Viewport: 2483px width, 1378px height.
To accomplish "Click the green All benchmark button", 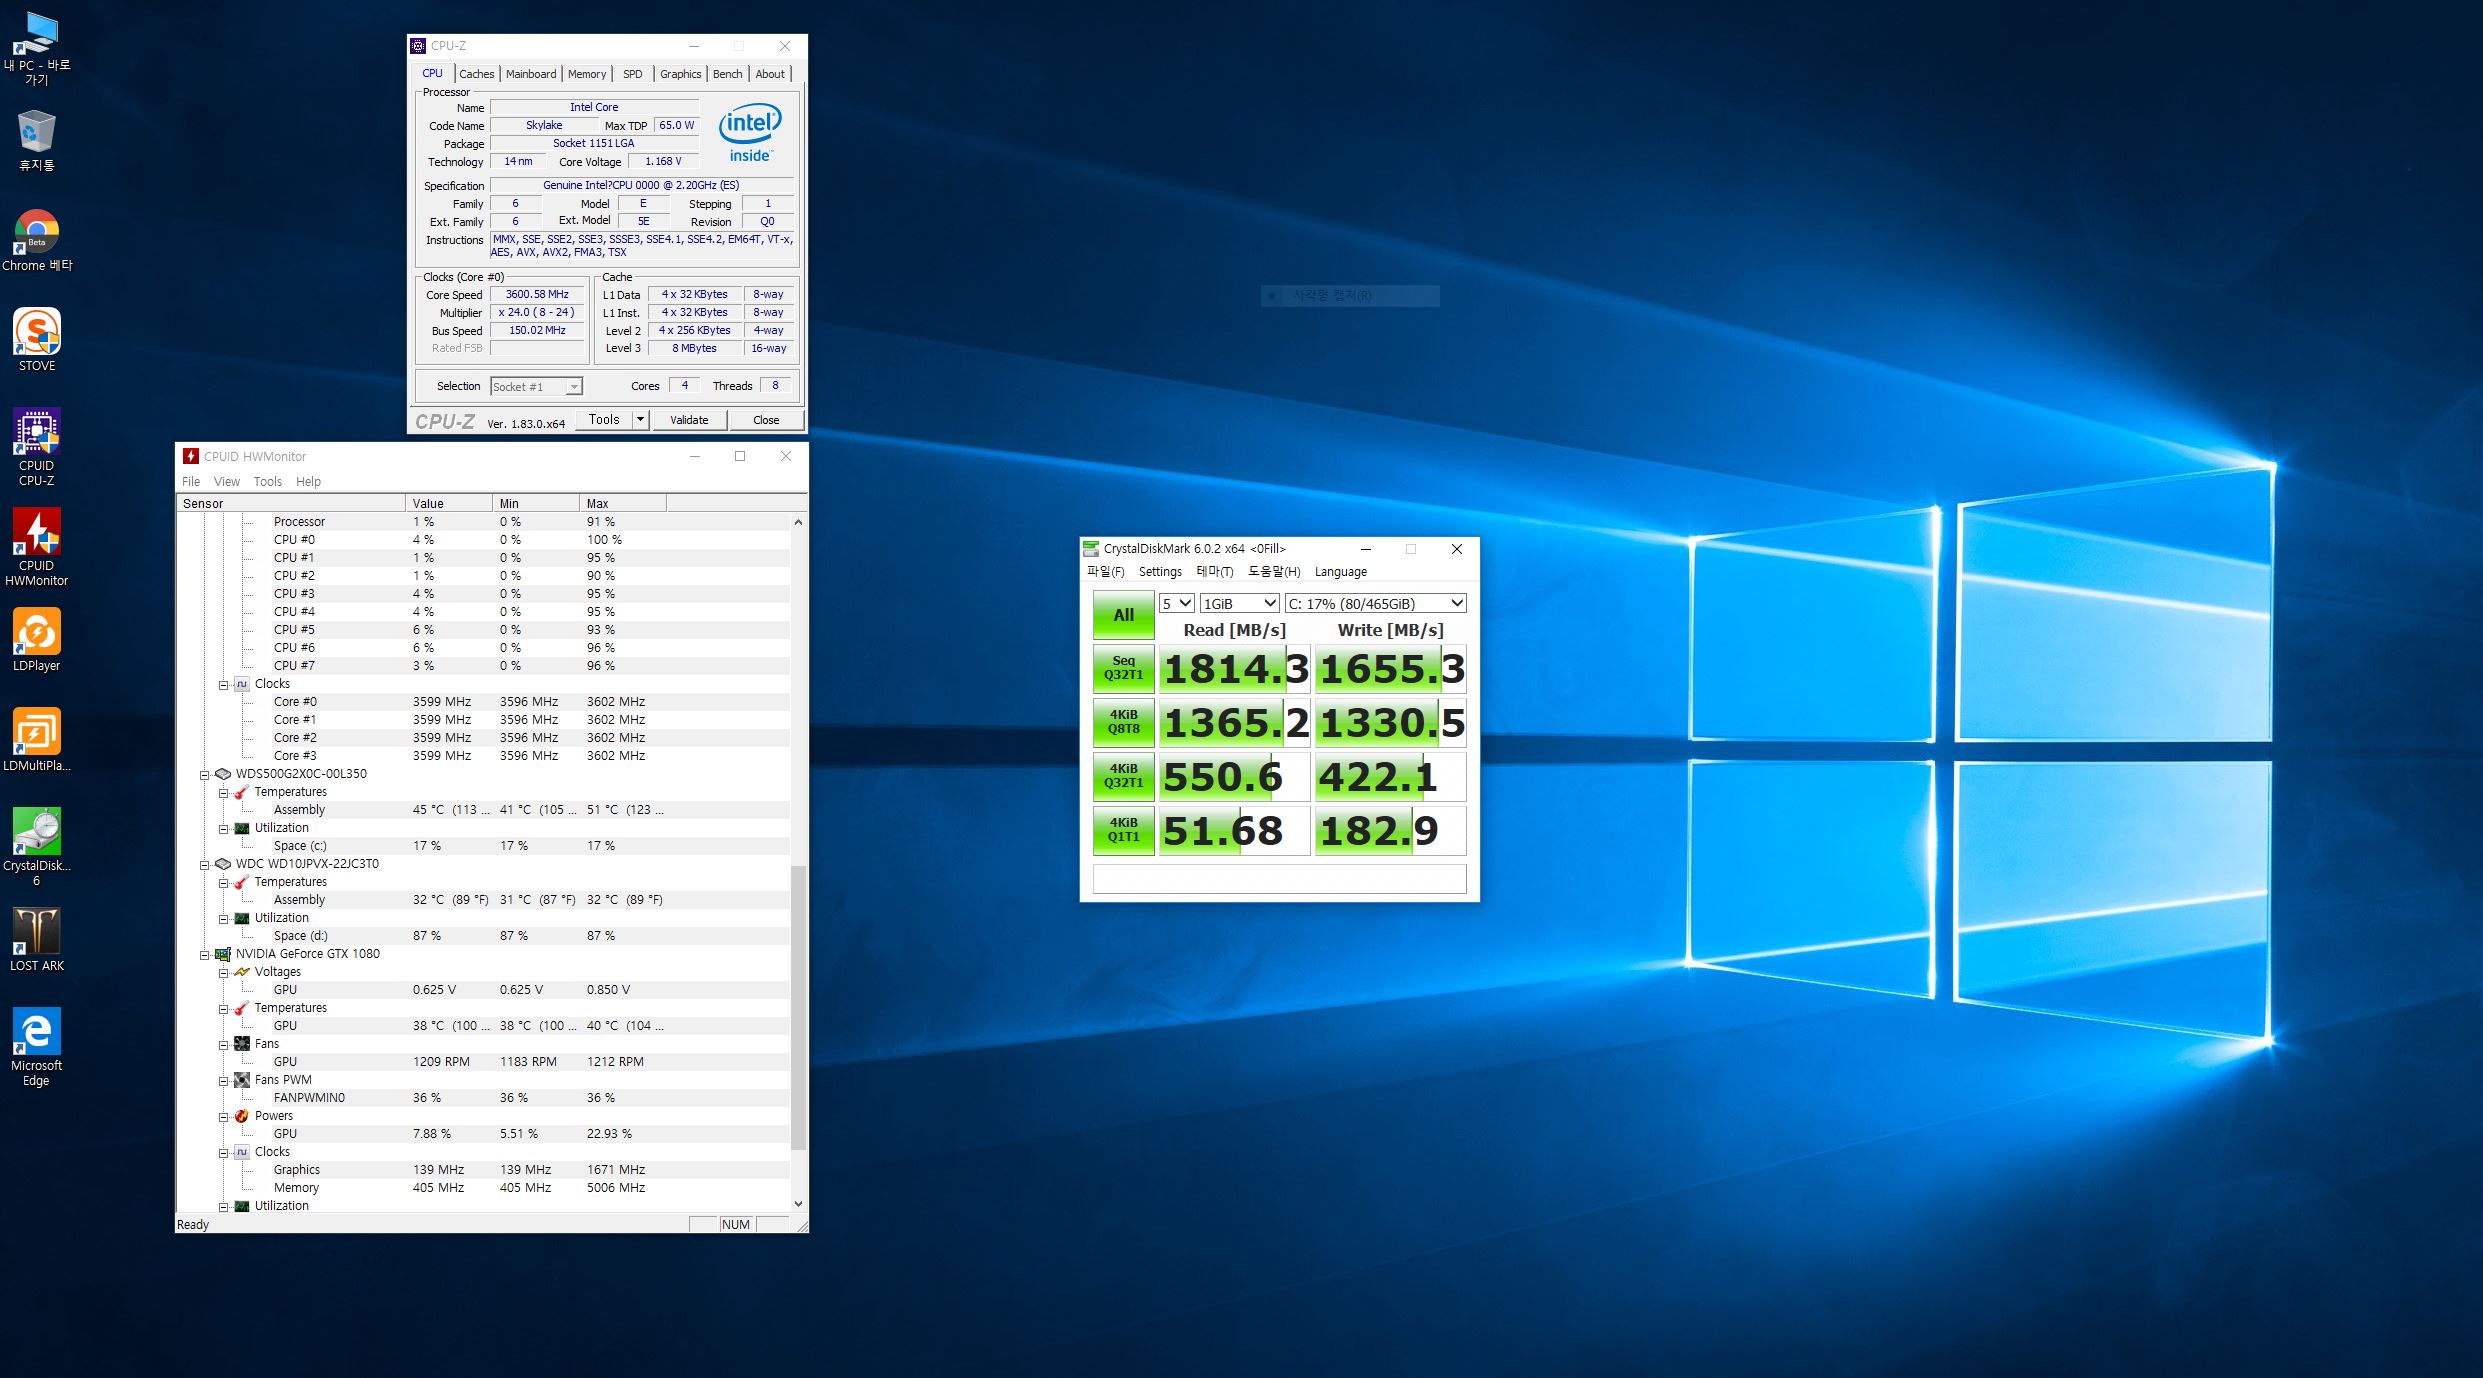I will pos(1123,615).
